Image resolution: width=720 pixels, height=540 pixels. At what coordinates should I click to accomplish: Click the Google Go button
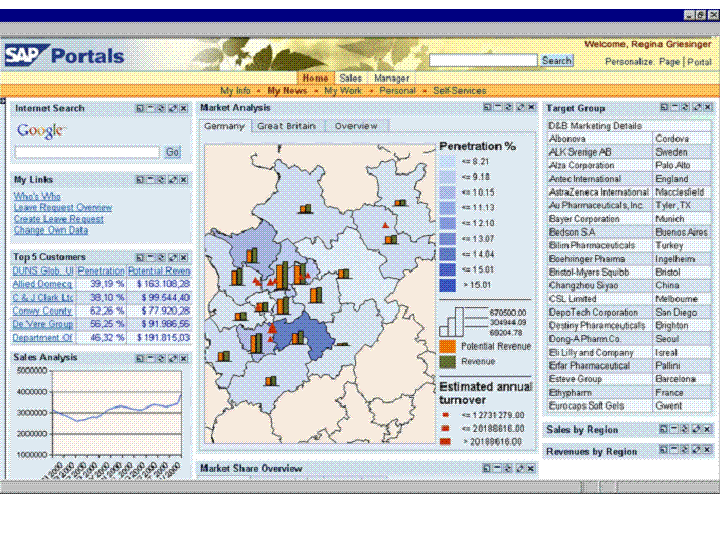point(173,152)
